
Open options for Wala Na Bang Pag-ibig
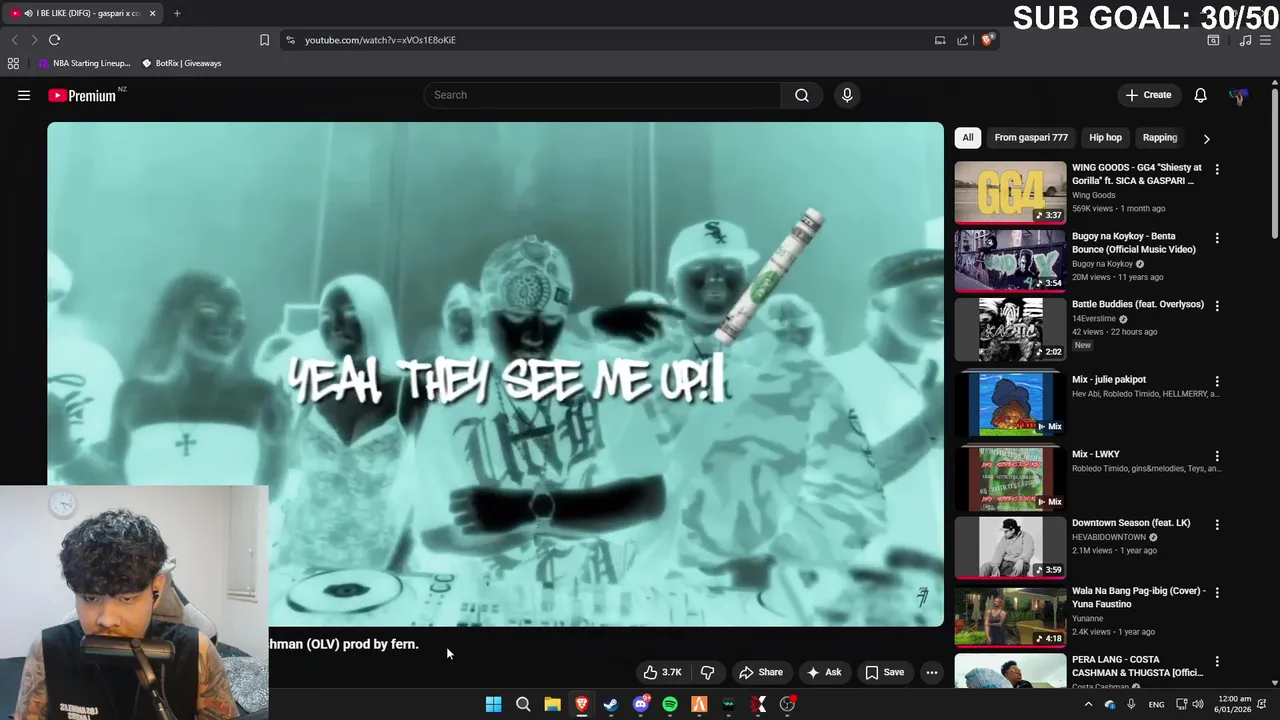[x=1217, y=593]
